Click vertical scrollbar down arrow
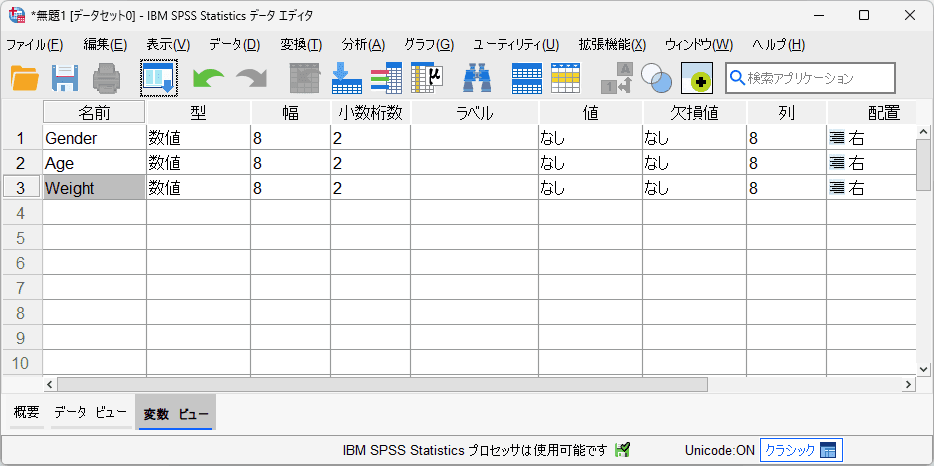The width and height of the screenshot is (934, 466). pos(924,369)
